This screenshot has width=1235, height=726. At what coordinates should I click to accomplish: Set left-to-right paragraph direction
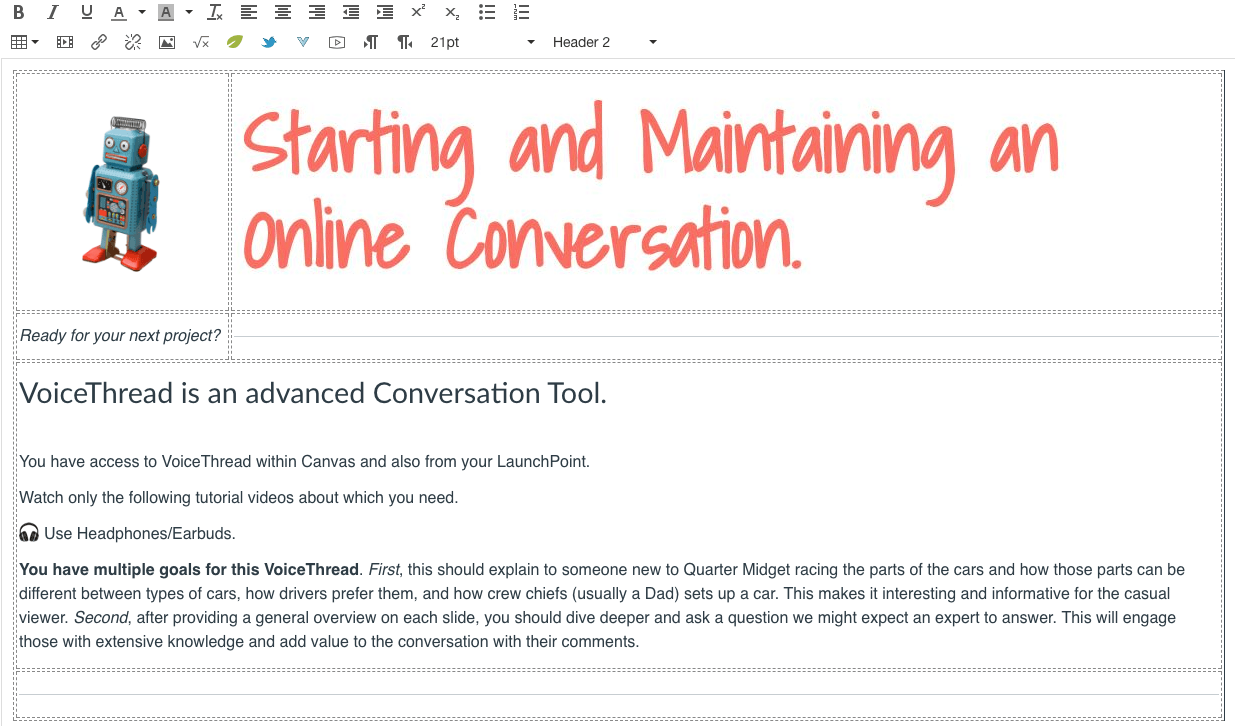coord(371,42)
